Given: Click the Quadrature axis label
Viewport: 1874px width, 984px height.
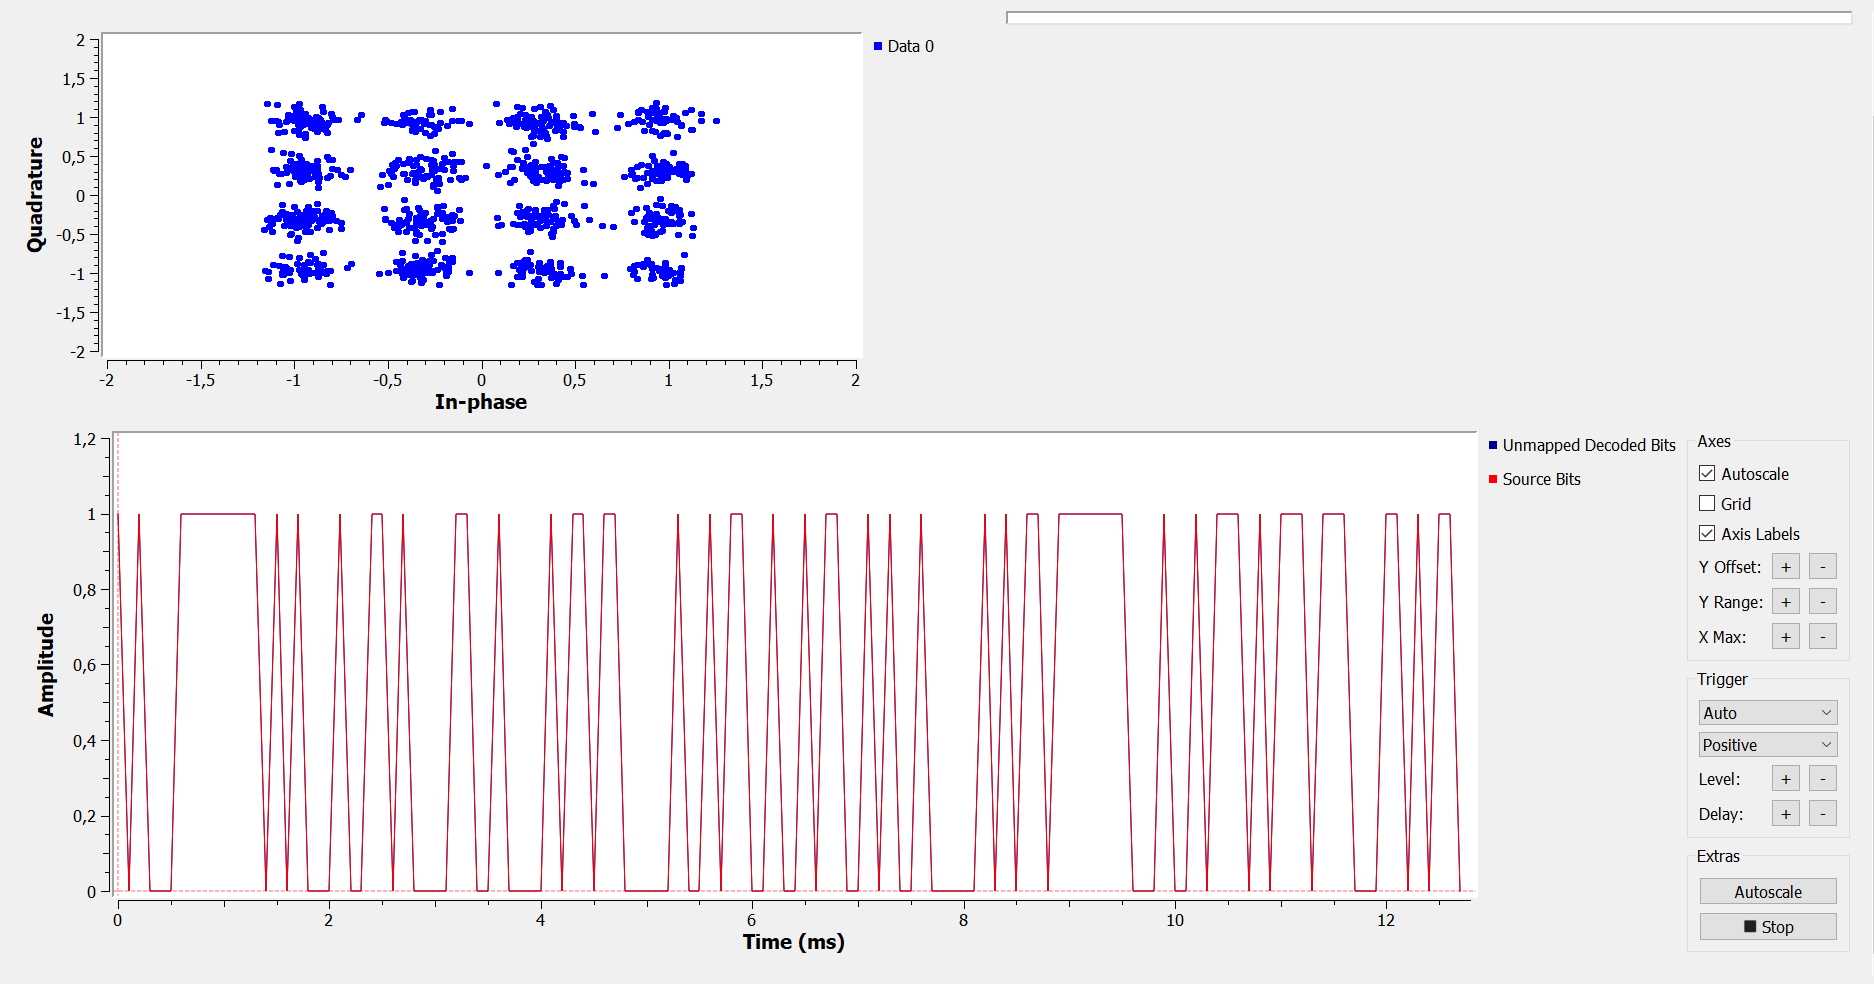Looking at the screenshot, I should click(36, 195).
